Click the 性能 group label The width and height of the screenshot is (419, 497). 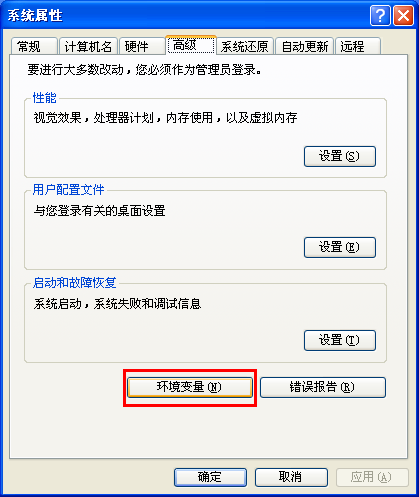[45, 98]
